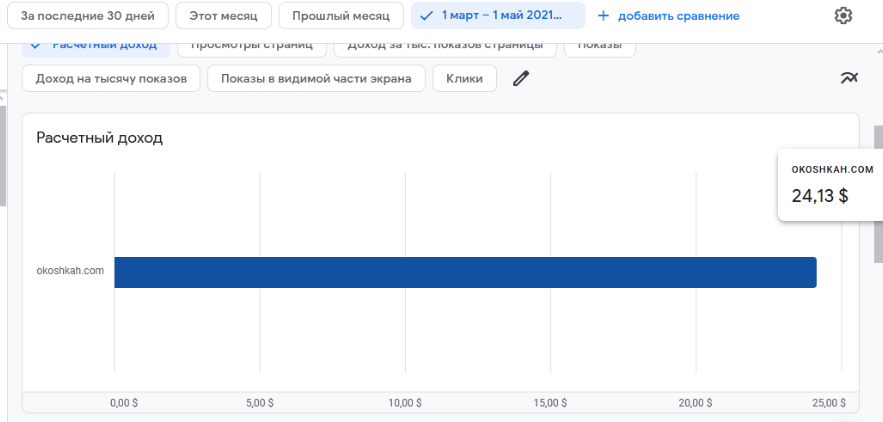The height and width of the screenshot is (422, 883).
Task: Click the blue okoshkah.com revenue bar
Action: point(465,272)
